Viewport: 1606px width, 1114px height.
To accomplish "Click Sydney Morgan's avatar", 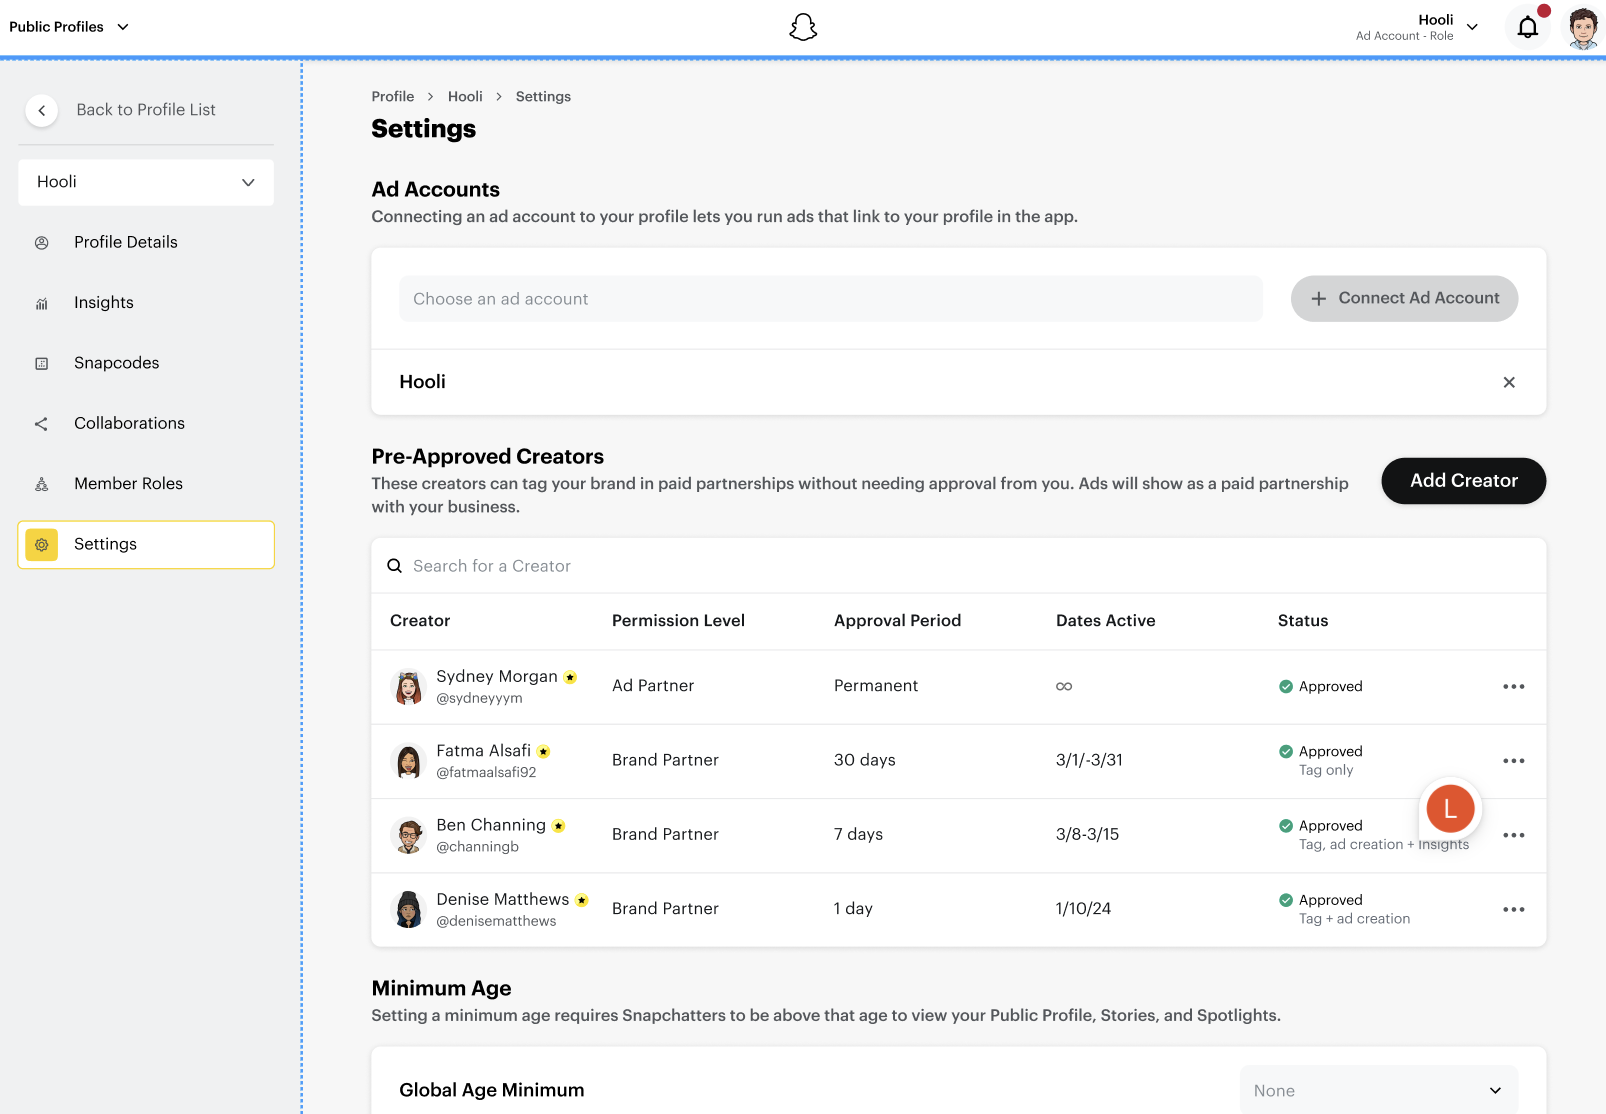I will (x=408, y=687).
